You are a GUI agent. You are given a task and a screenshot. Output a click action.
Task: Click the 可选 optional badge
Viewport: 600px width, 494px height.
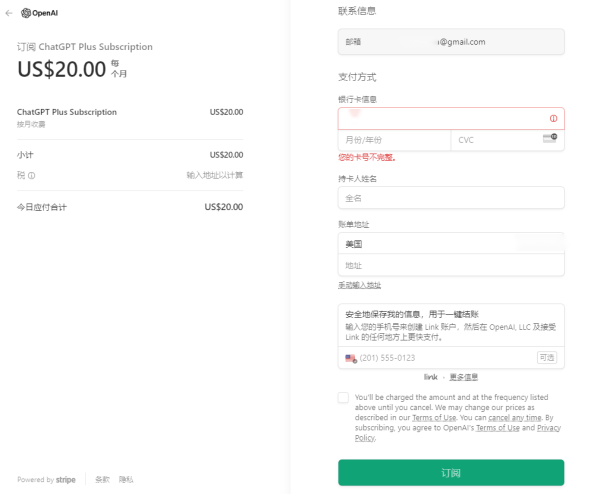(x=547, y=357)
